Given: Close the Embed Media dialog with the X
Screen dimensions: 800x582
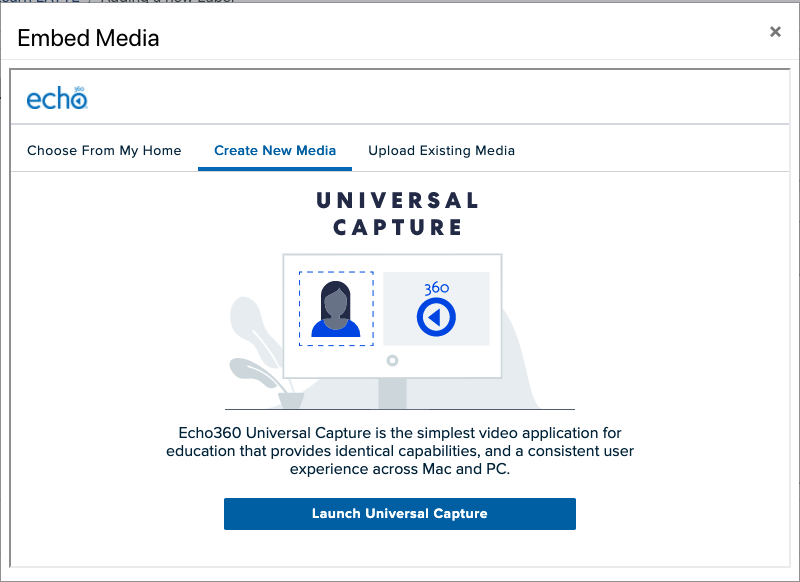Looking at the screenshot, I should 775,31.
